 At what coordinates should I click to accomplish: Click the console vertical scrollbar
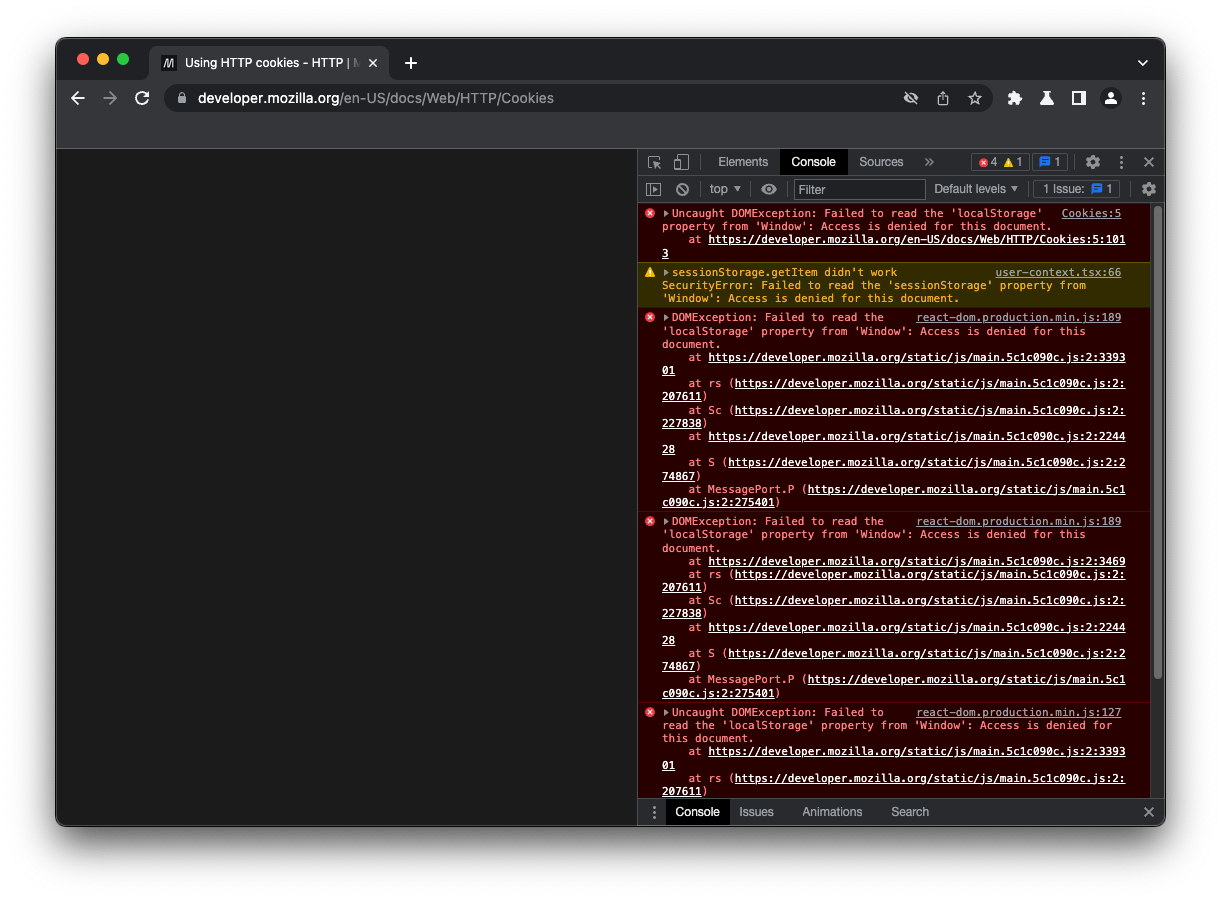click(x=1158, y=442)
